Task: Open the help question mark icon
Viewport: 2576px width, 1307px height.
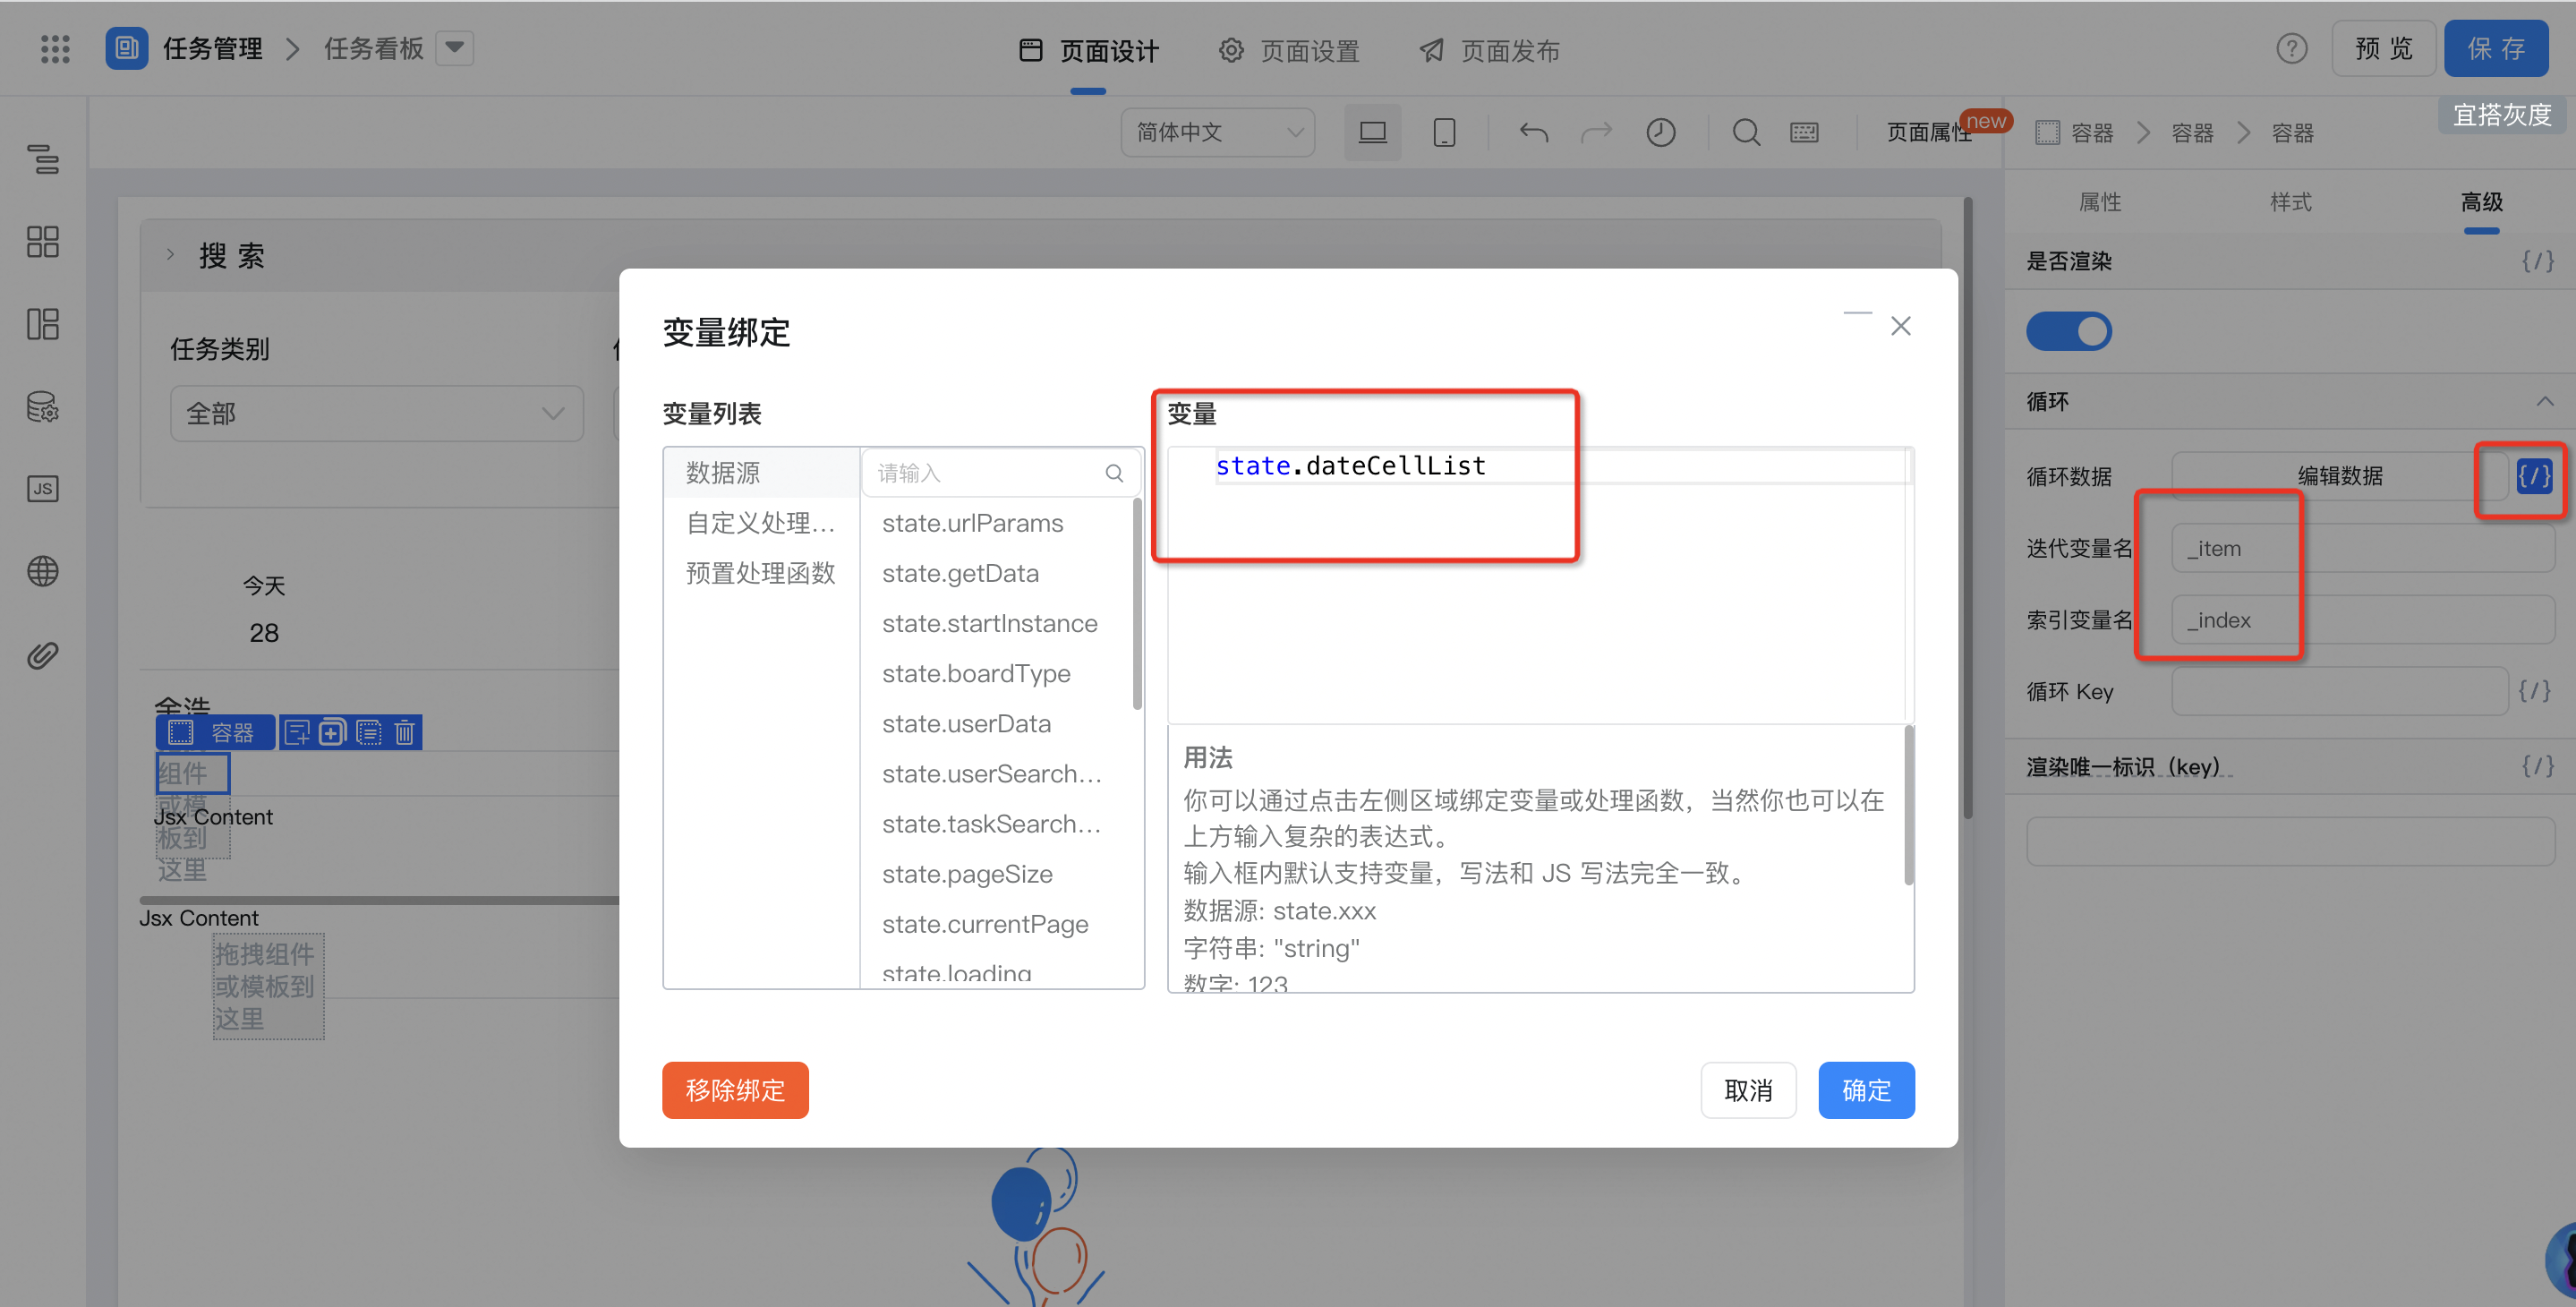Action: [x=2291, y=48]
